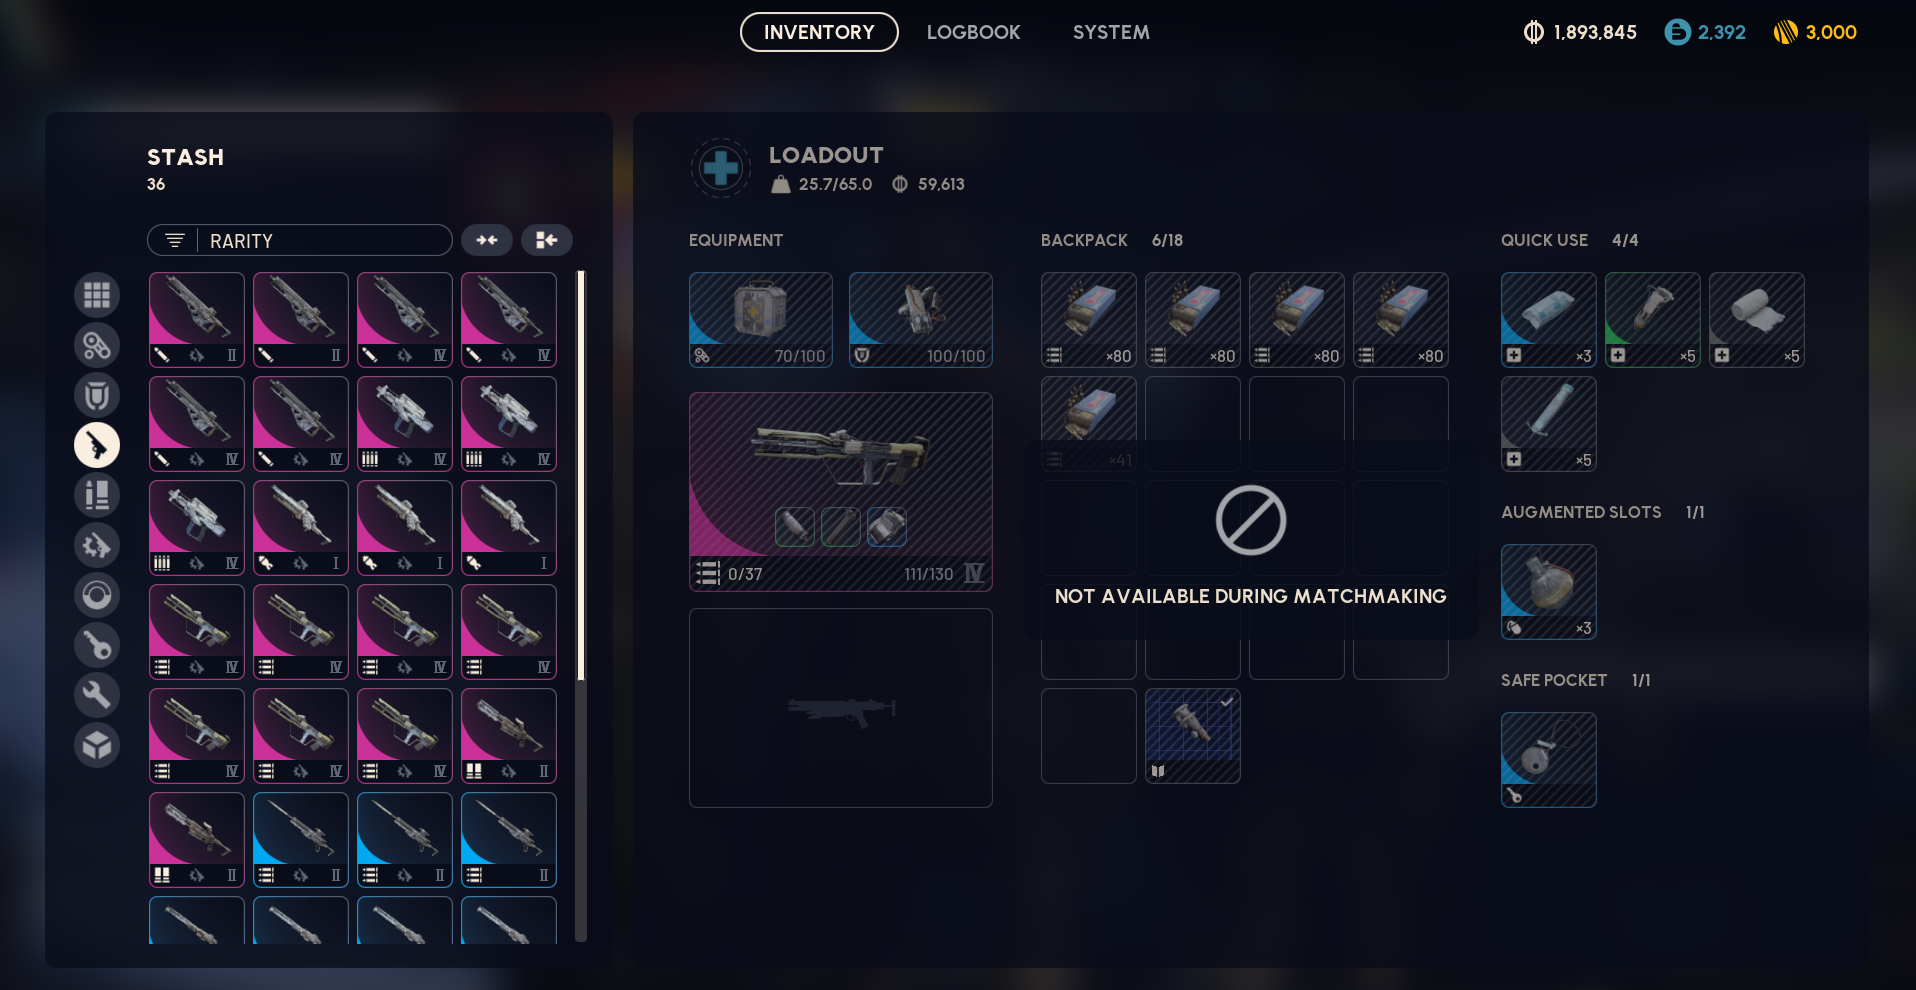Screen dimensions: 1916x990
Task: Filter stash by shield category icon
Action: pyautogui.click(x=97, y=395)
